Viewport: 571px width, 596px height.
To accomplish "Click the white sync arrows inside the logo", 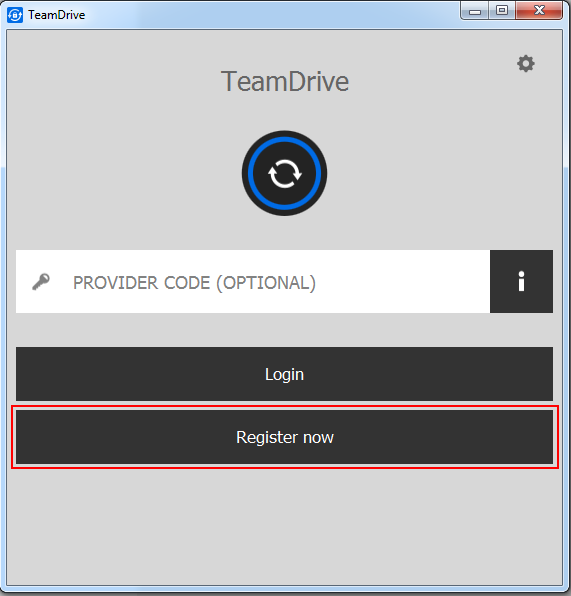I will (x=285, y=173).
